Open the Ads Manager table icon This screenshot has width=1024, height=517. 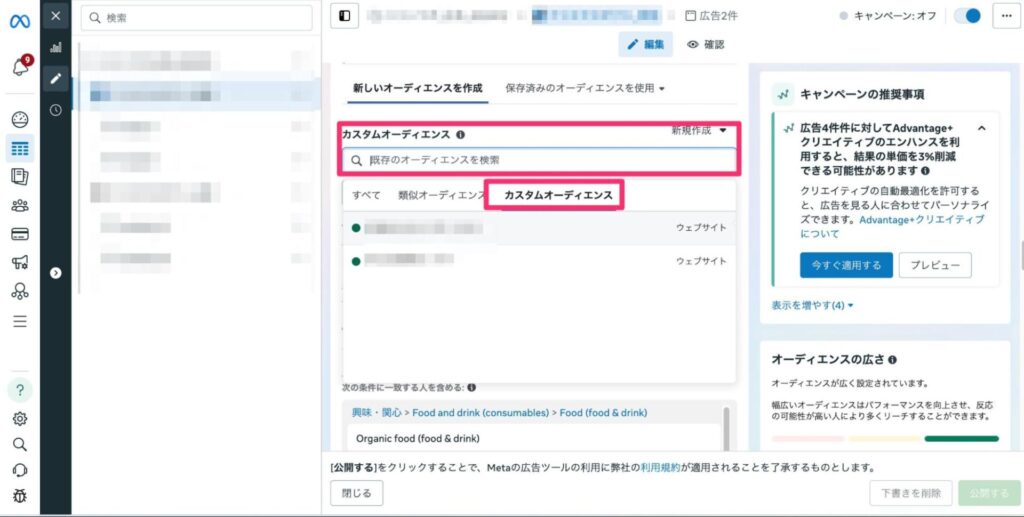coord(20,148)
